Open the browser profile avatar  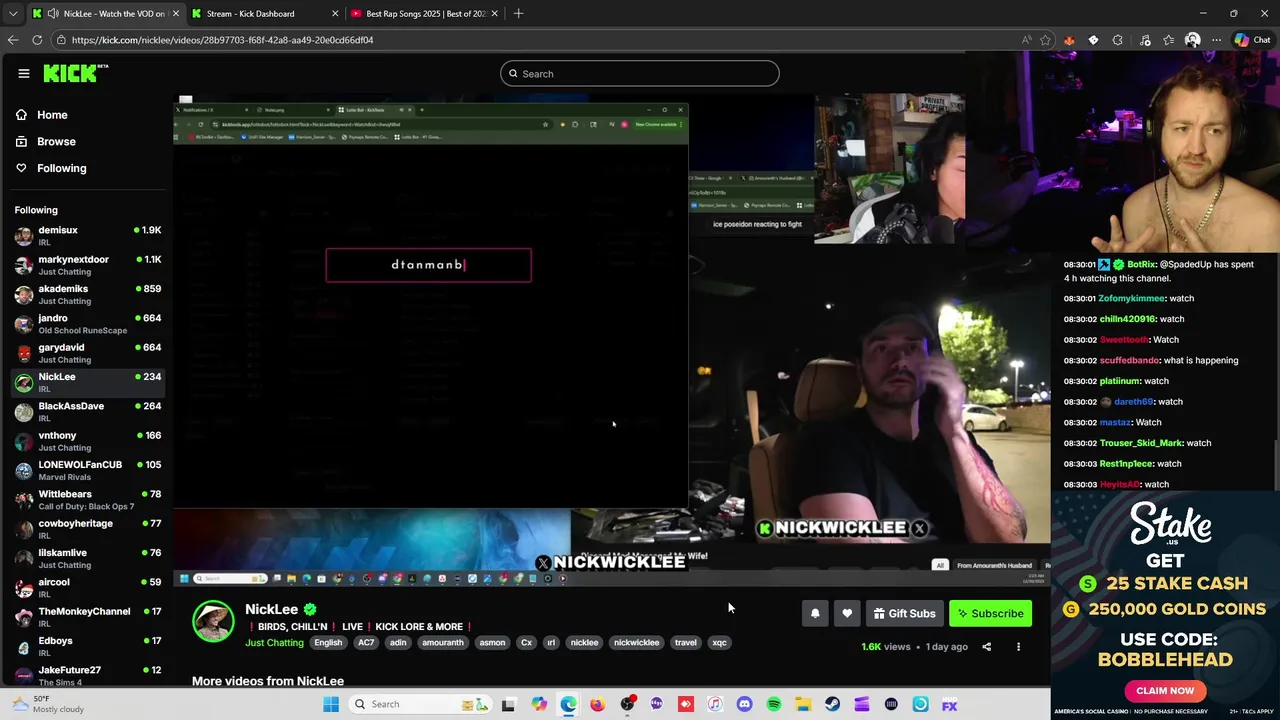(x=1192, y=40)
